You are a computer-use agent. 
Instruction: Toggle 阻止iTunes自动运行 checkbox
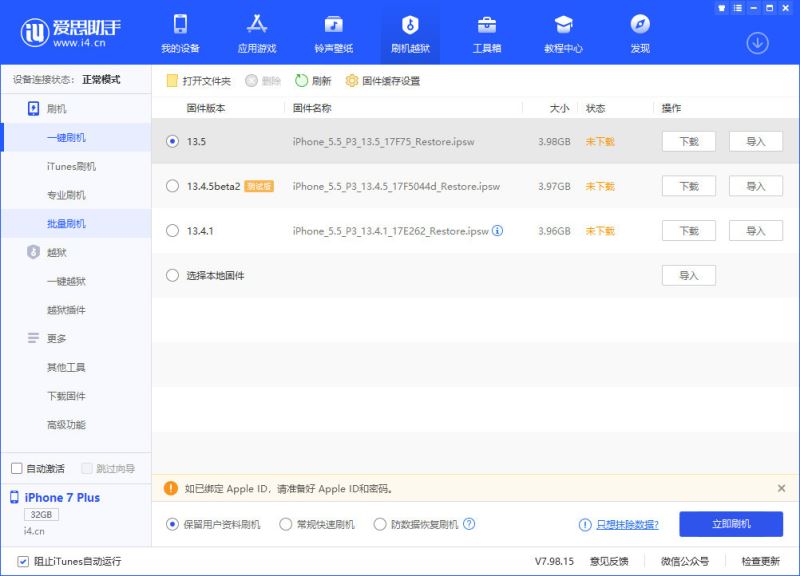point(23,561)
